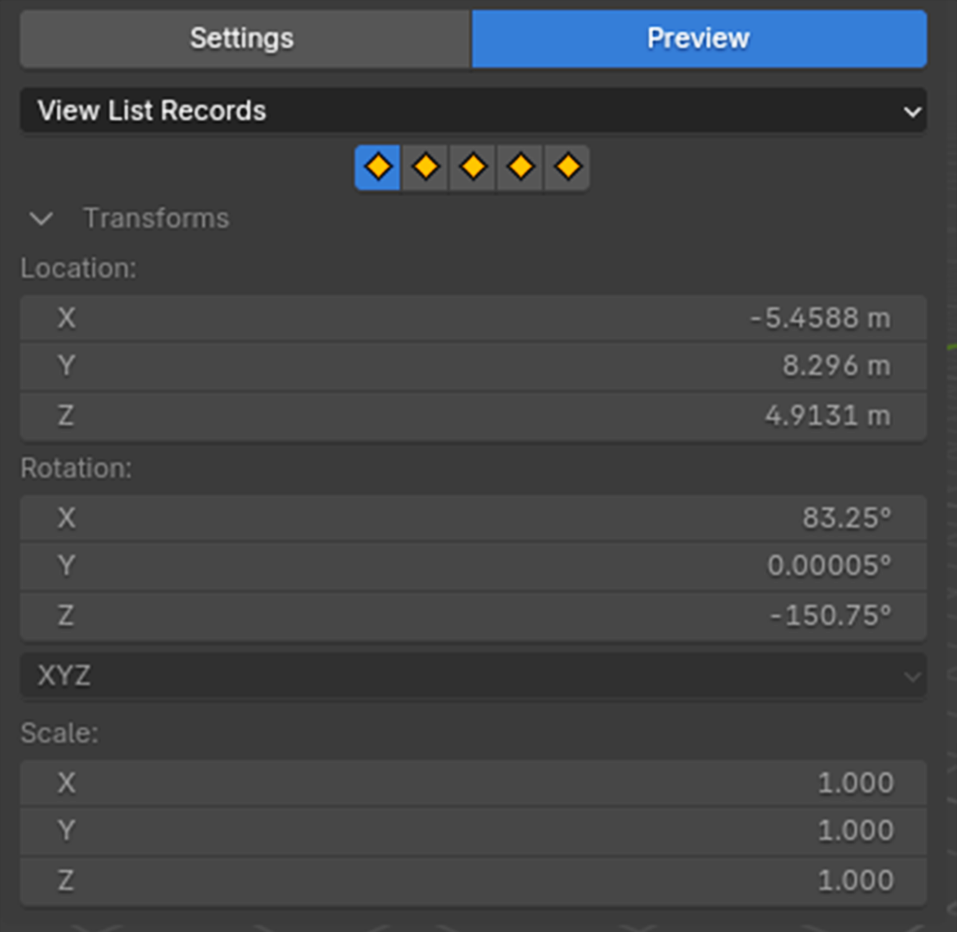Select the fifth keyframe diamond record
This screenshot has width=957, height=932.
(x=568, y=167)
